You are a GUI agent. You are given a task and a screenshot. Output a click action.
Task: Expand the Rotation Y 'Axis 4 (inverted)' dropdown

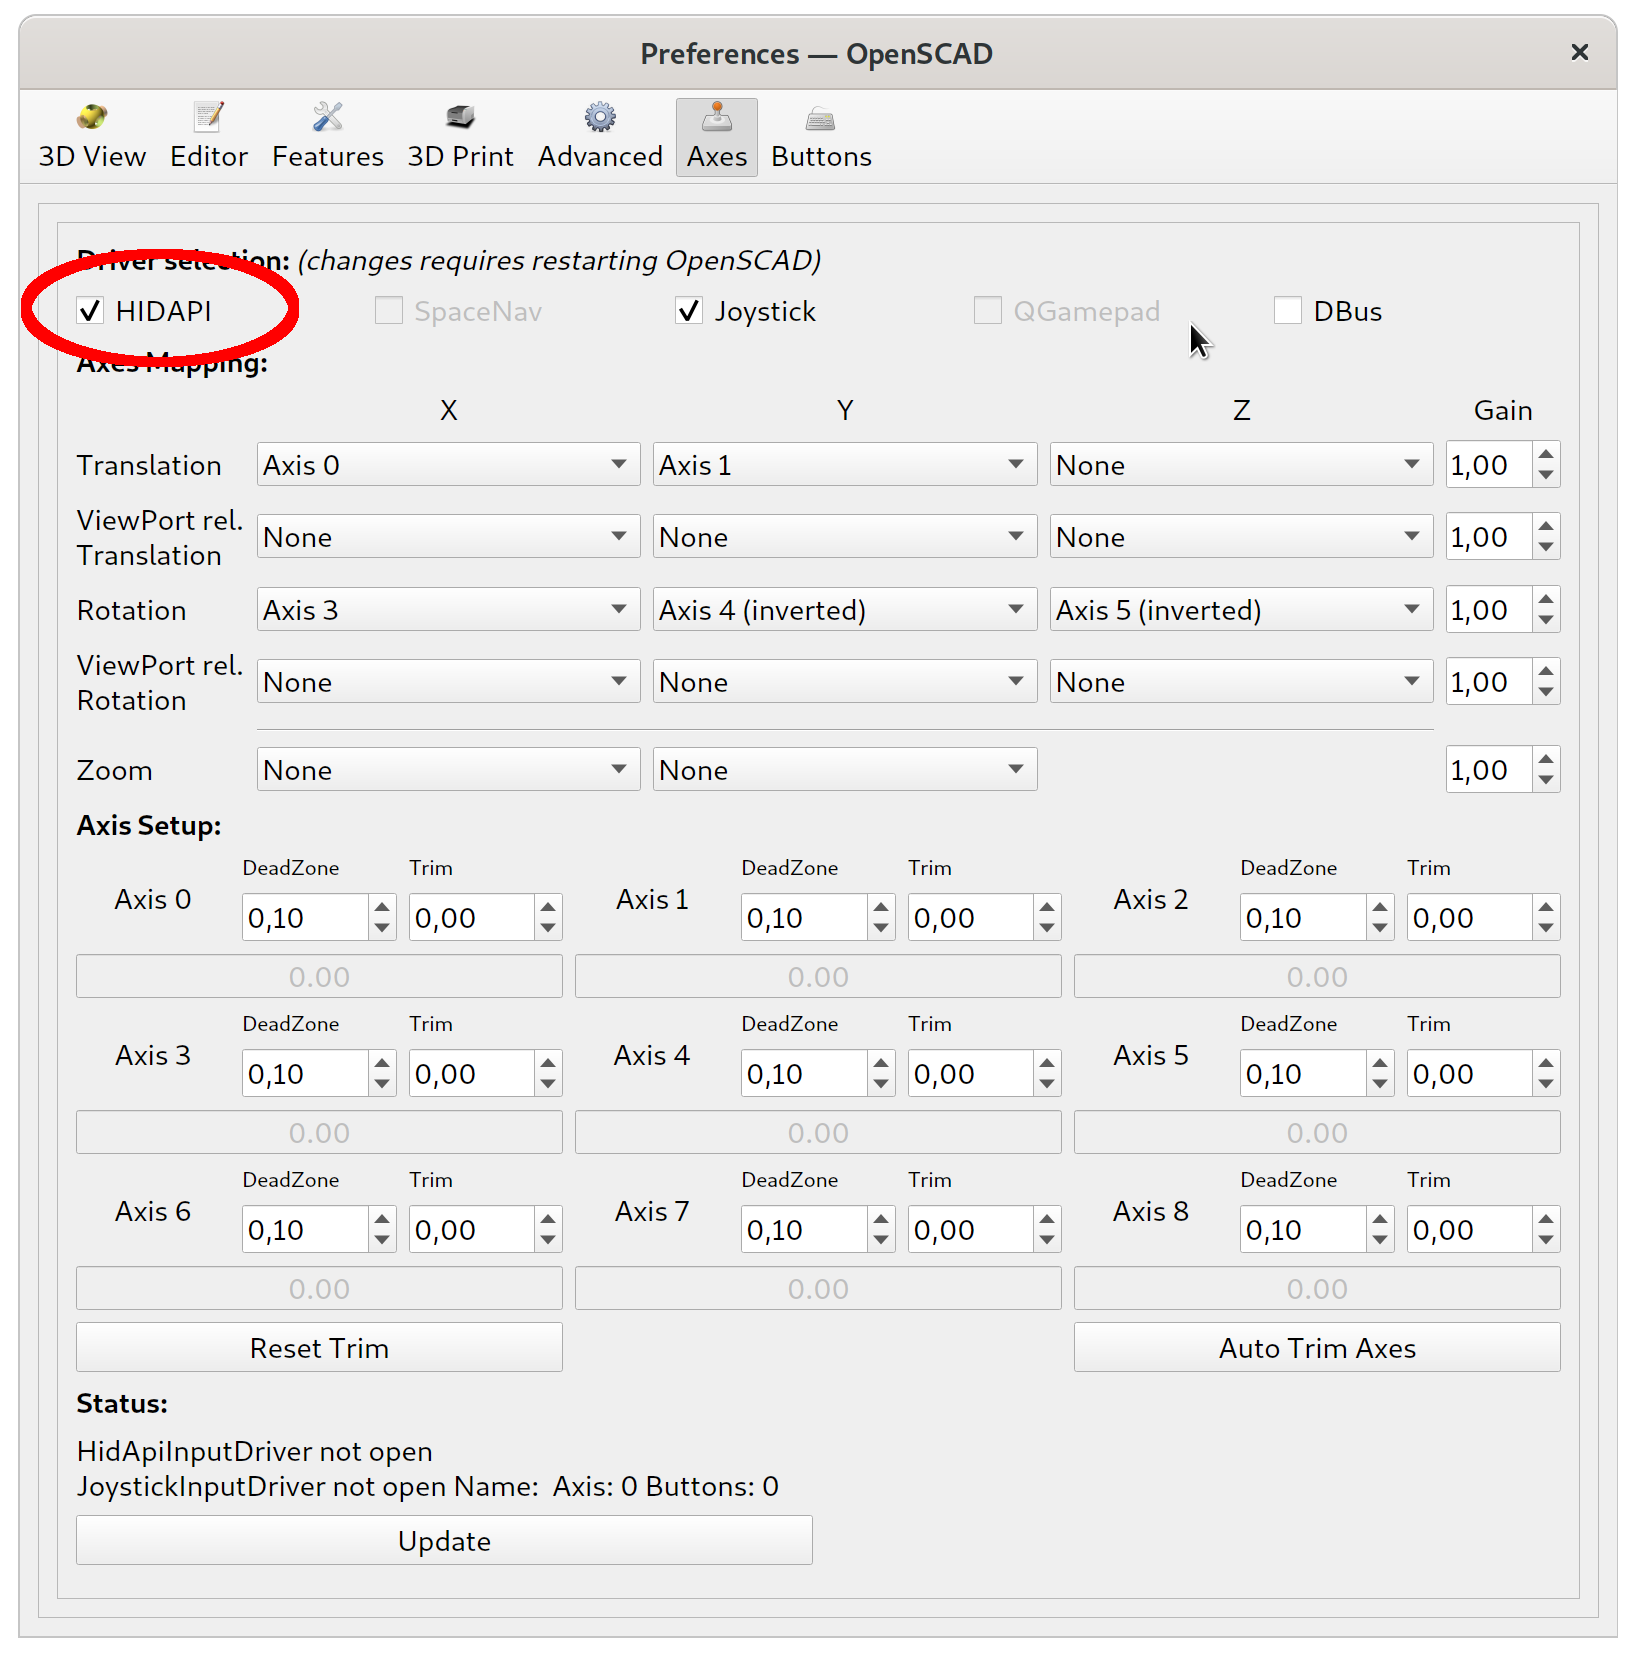(843, 610)
